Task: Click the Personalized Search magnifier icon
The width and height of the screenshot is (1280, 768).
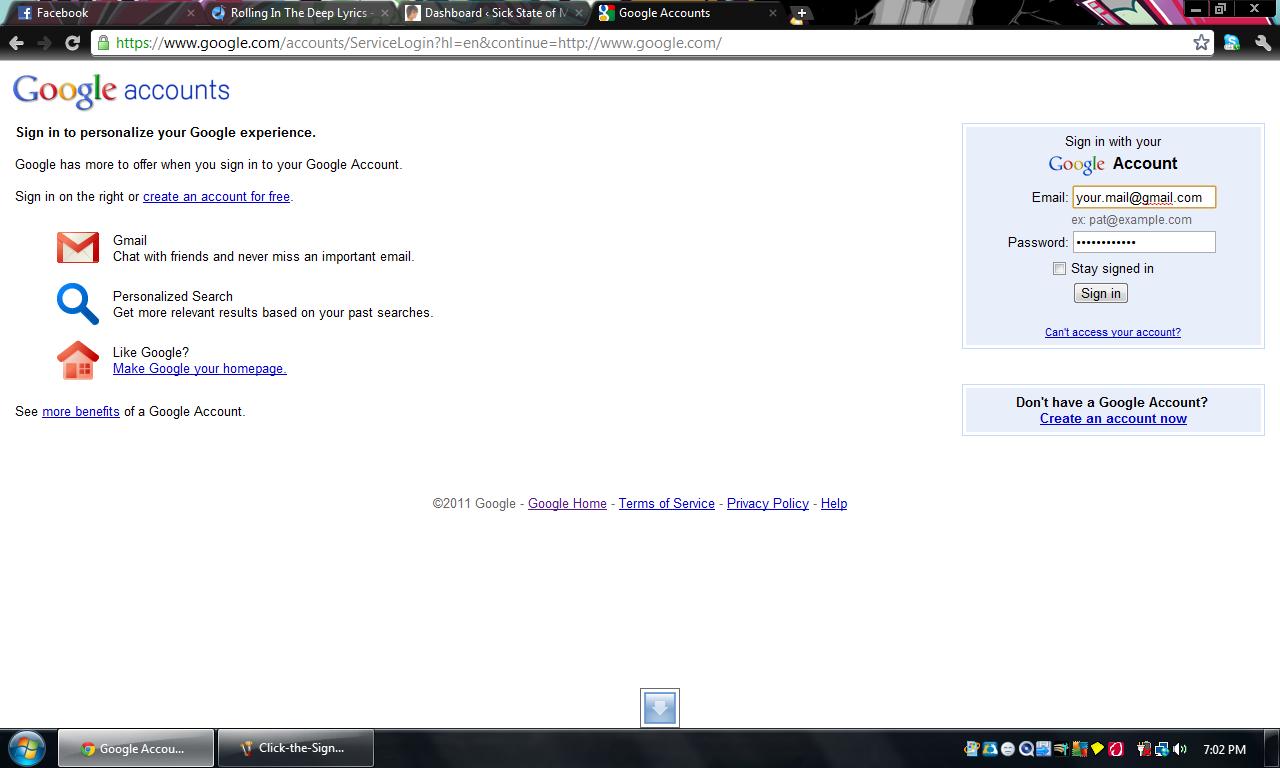Action: [78, 304]
